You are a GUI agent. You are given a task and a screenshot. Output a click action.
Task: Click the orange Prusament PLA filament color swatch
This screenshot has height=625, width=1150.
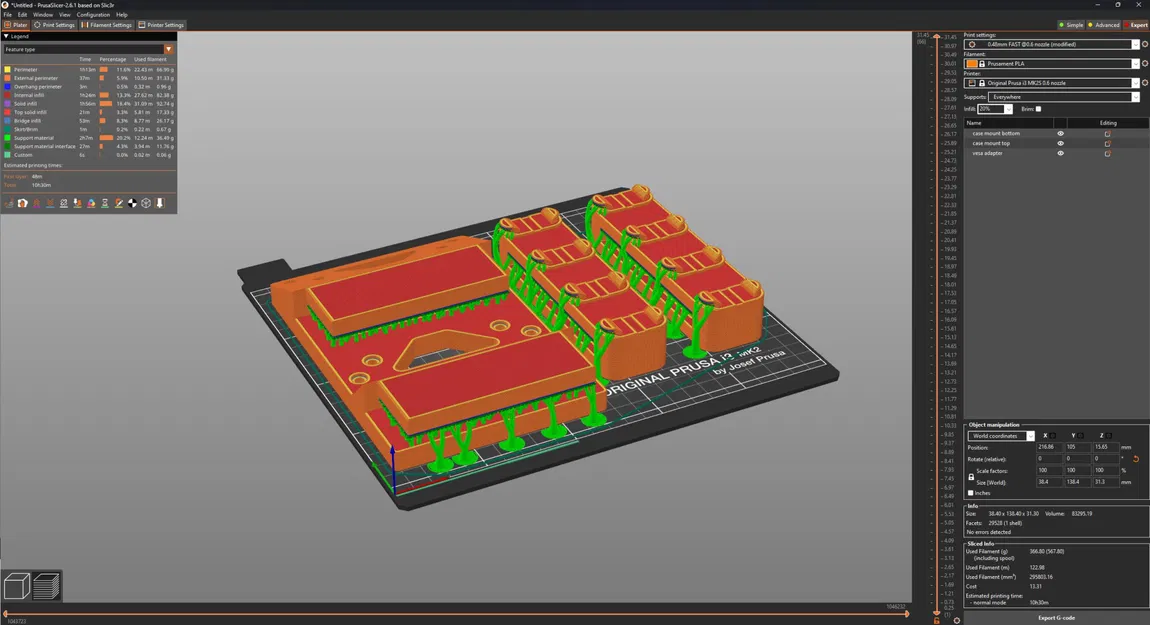(972, 64)
